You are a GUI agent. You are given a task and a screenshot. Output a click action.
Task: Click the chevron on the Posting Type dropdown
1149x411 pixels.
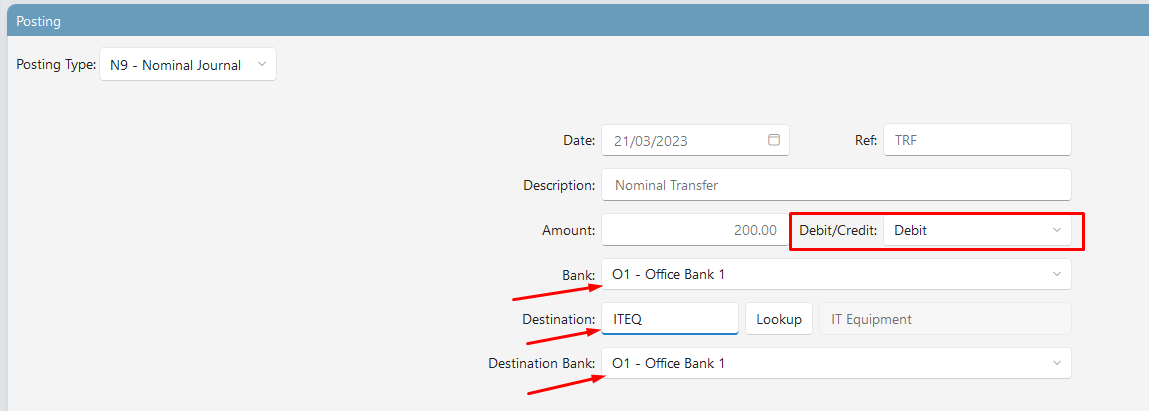click(262, 64)
